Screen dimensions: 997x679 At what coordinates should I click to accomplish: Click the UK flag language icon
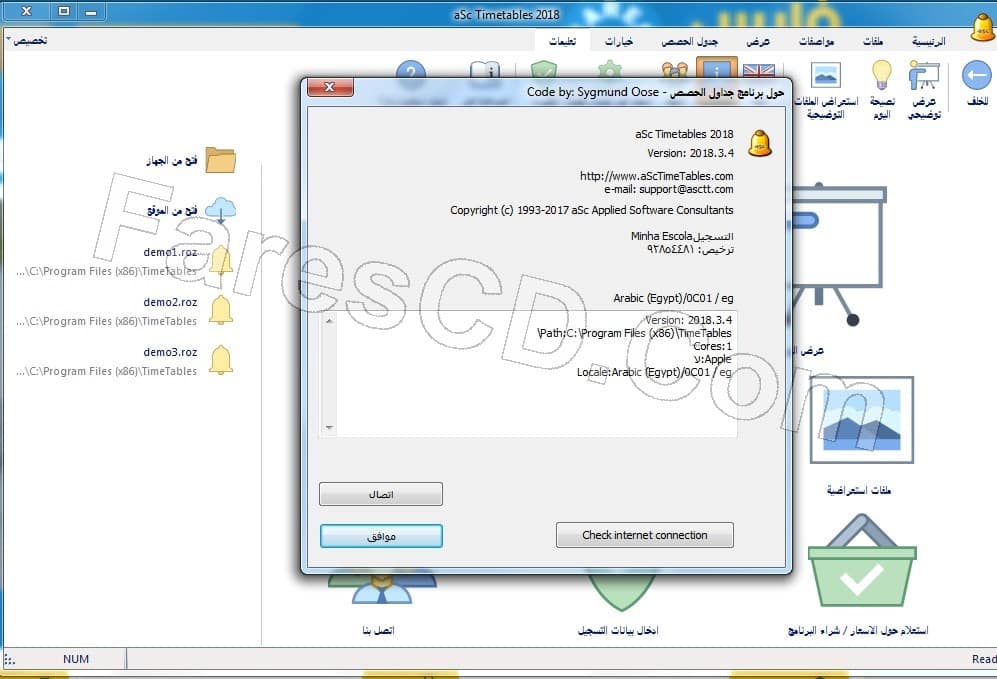click(x=759, y=70)
